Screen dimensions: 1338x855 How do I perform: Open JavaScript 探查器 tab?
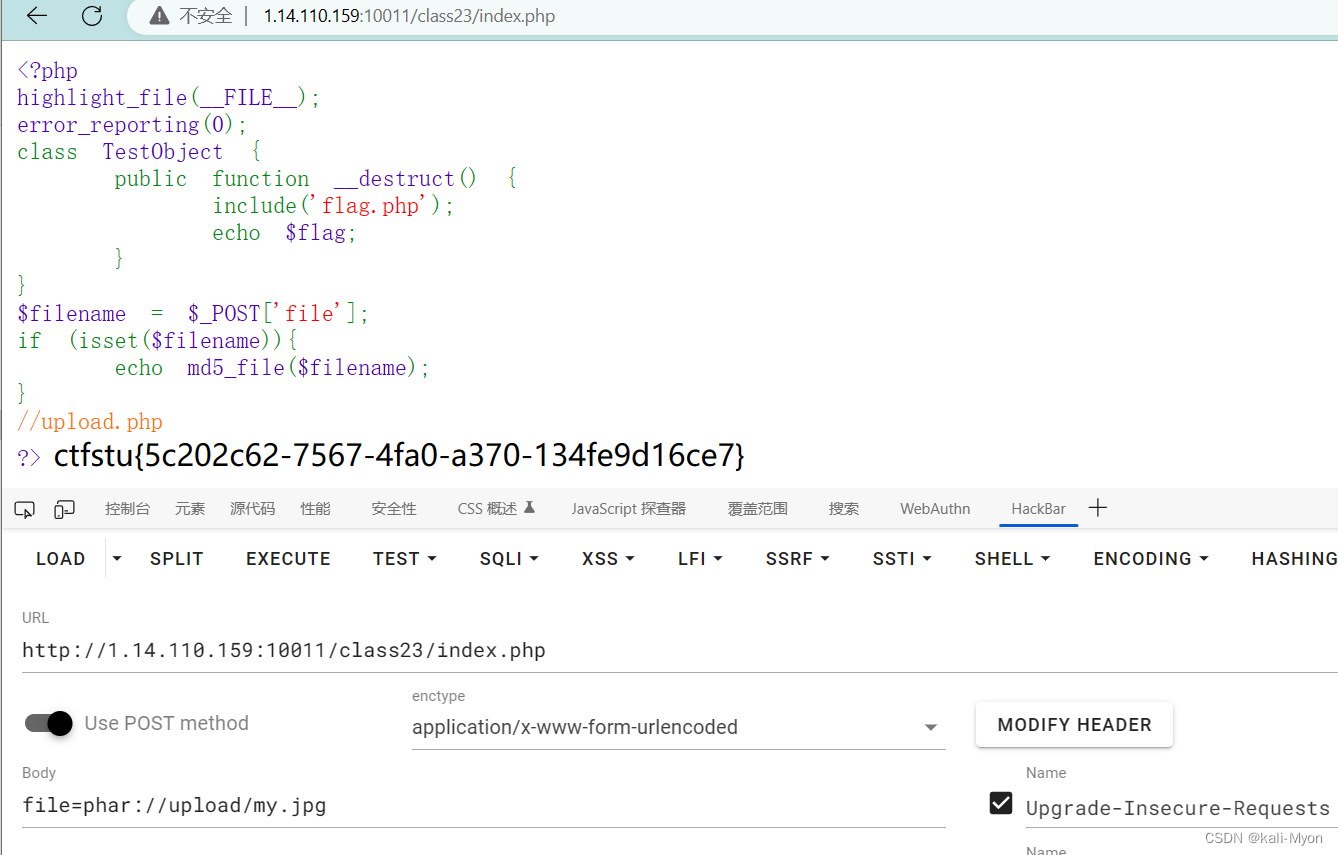point(629,509)
